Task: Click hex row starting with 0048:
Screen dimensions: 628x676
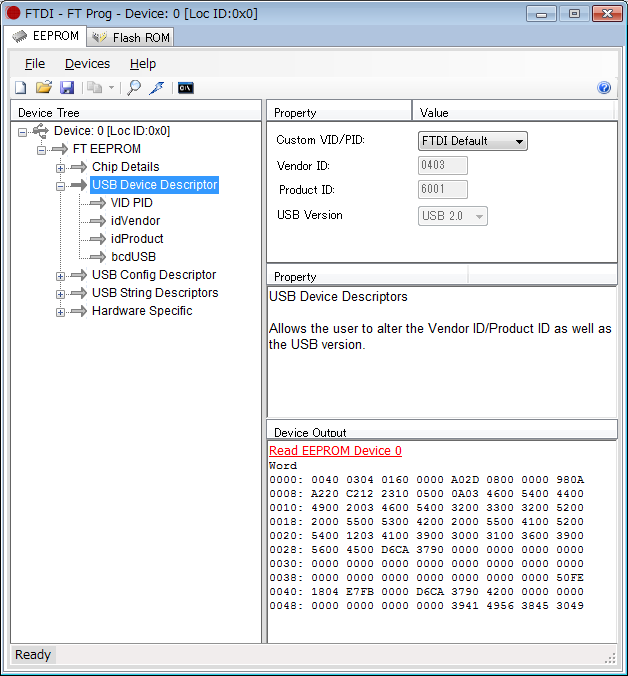Action: point(427,606)
